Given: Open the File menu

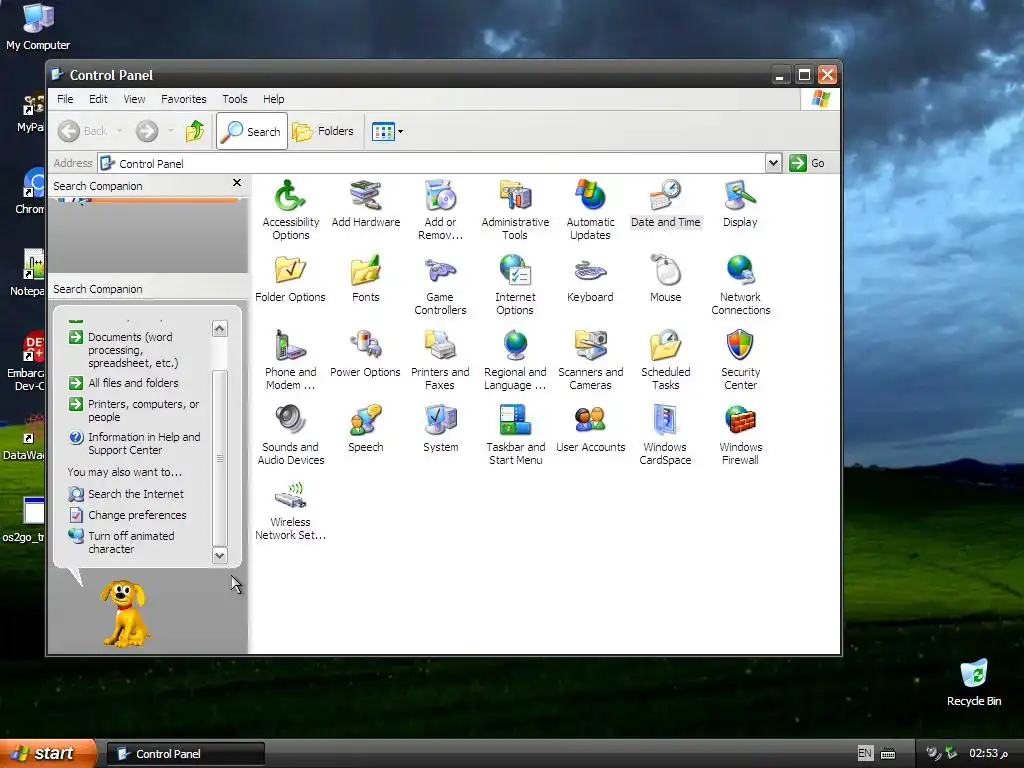Looking at the screenshot, I should click(x=65, y=99).
